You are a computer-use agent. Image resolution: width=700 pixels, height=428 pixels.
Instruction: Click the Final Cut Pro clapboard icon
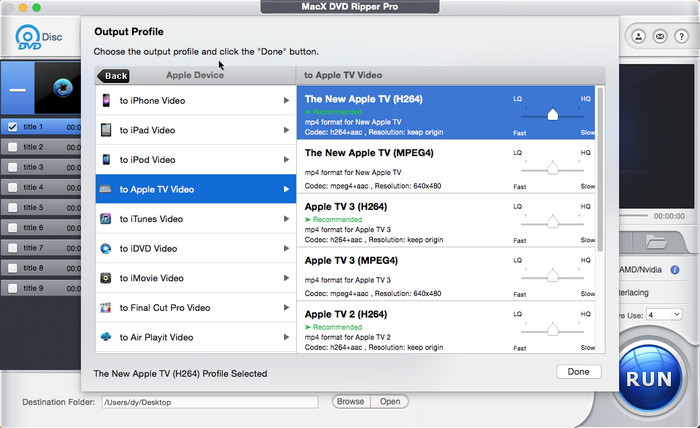[105, 307]
